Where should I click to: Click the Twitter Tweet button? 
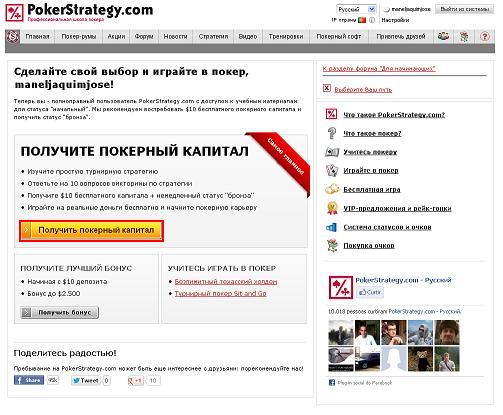click(85, 380)
